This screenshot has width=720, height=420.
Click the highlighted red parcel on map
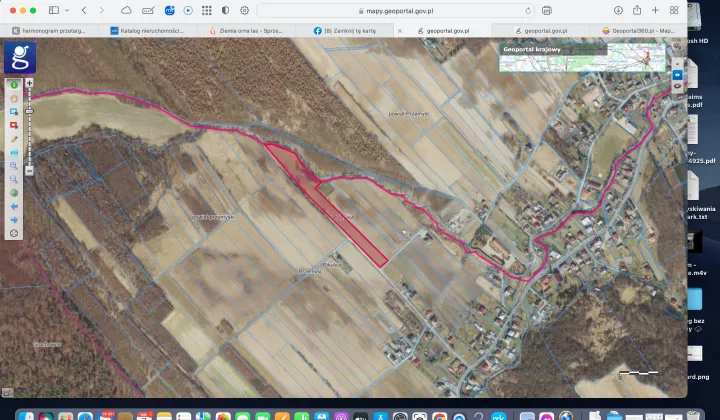pos(327,204)
